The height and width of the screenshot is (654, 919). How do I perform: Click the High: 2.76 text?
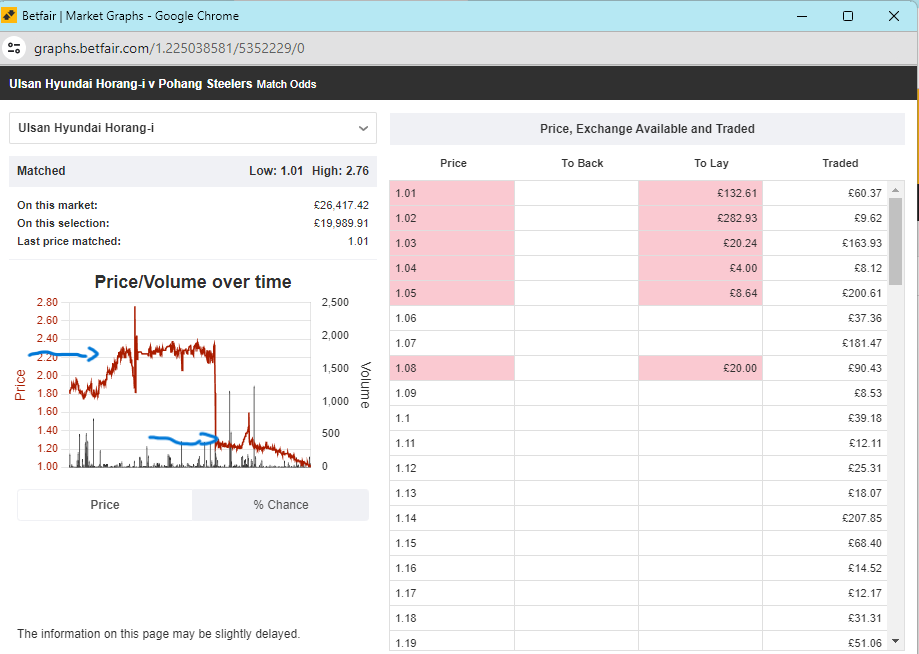[340, 171]
